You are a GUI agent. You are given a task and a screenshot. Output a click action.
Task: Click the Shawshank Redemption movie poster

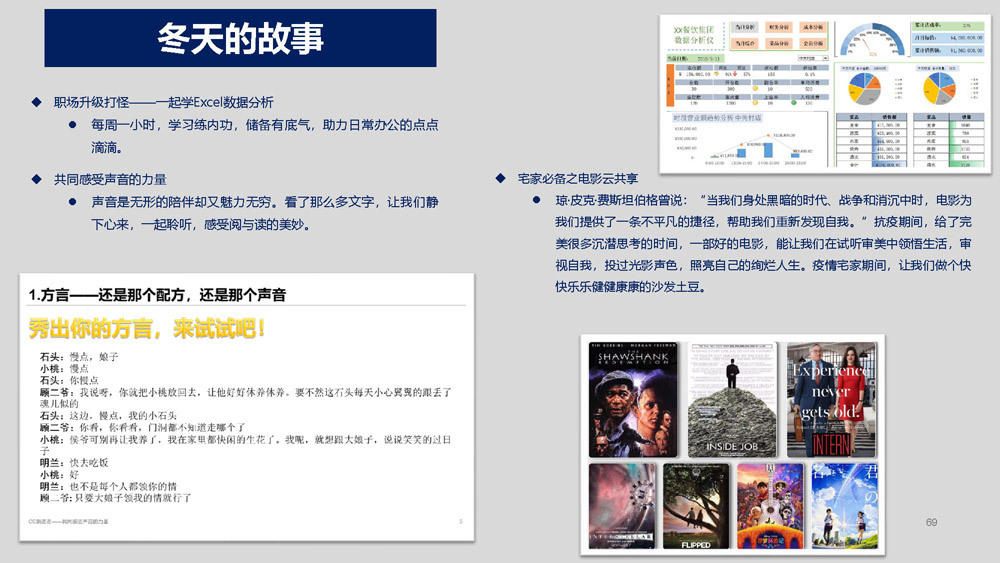click(633, 399)
